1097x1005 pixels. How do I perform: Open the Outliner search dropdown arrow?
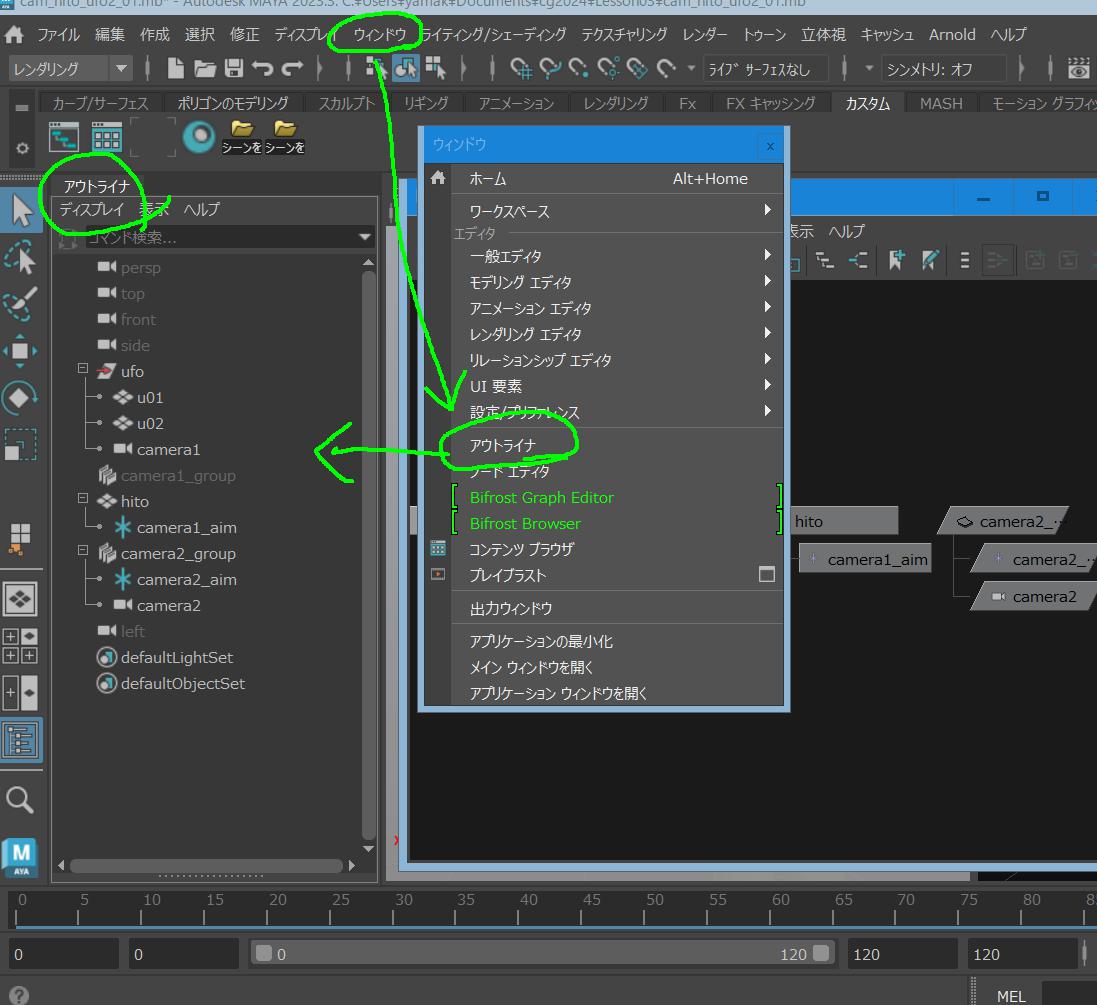coord(365,237)
